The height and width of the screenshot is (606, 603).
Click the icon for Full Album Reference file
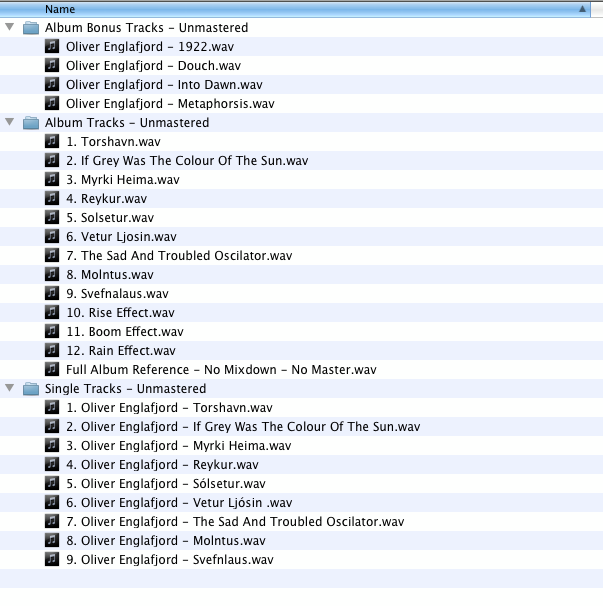(52, 369)
